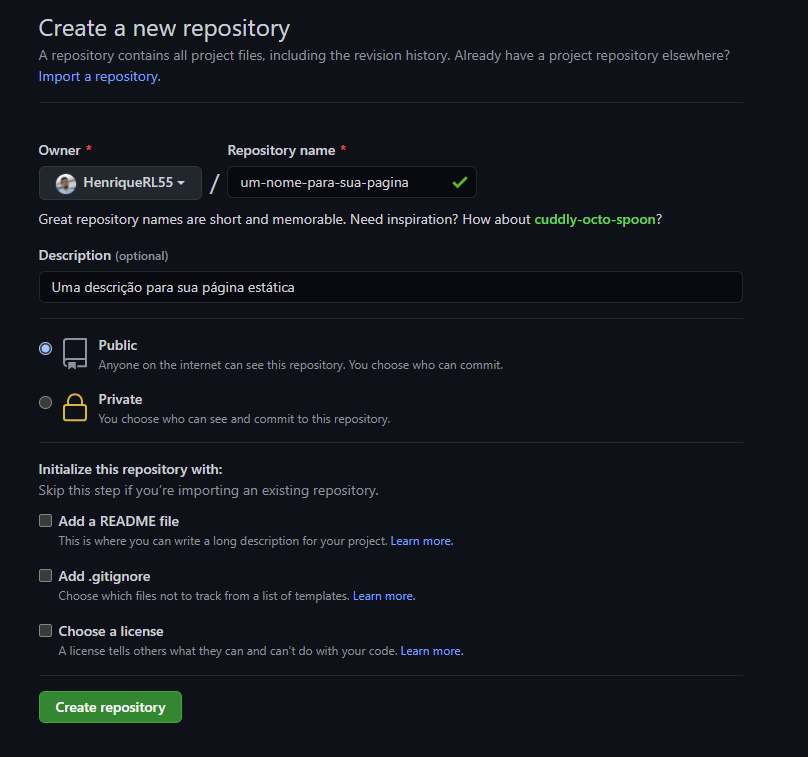This screenshot has height=757, width=808.
Task: Click the owner dropdown caret arrow
Action: tap(181, 183)
